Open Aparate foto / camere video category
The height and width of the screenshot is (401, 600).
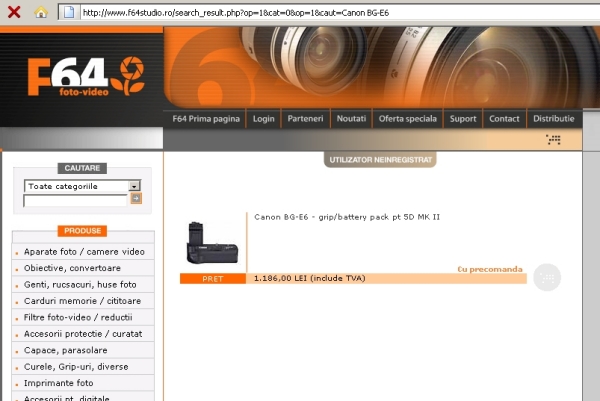(84, 252)
